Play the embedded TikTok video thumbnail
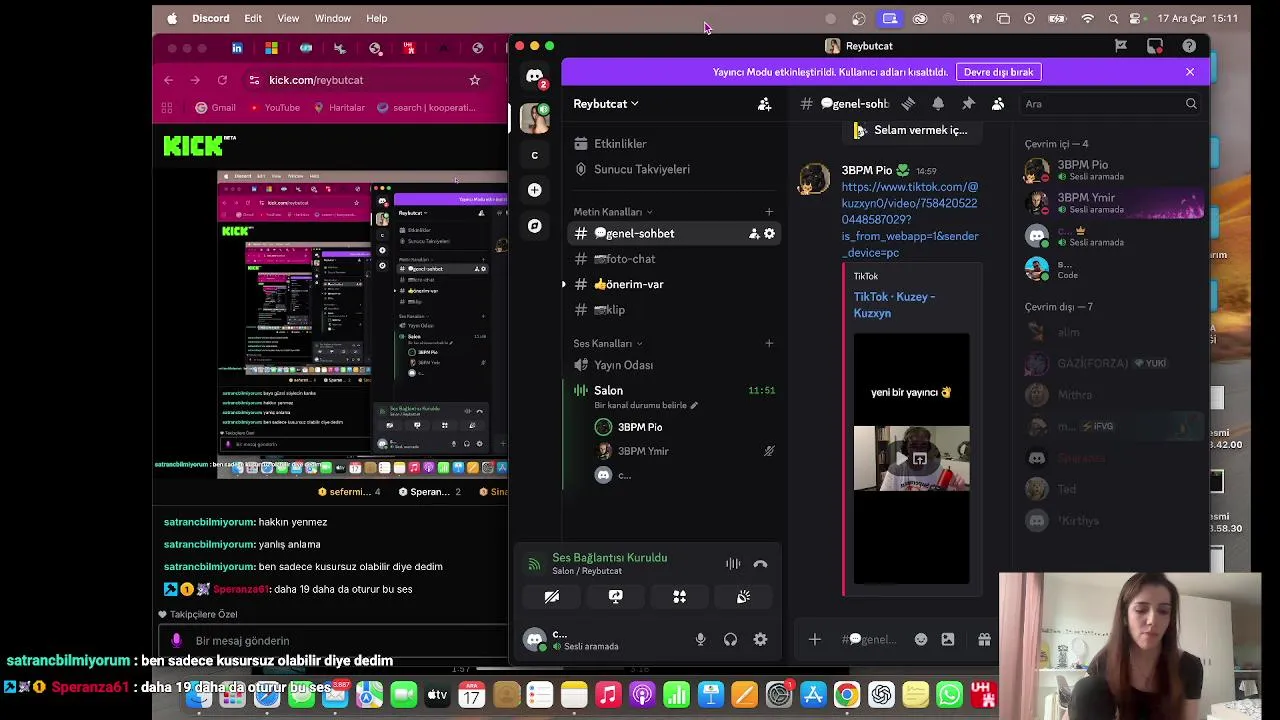 (911, 459)
